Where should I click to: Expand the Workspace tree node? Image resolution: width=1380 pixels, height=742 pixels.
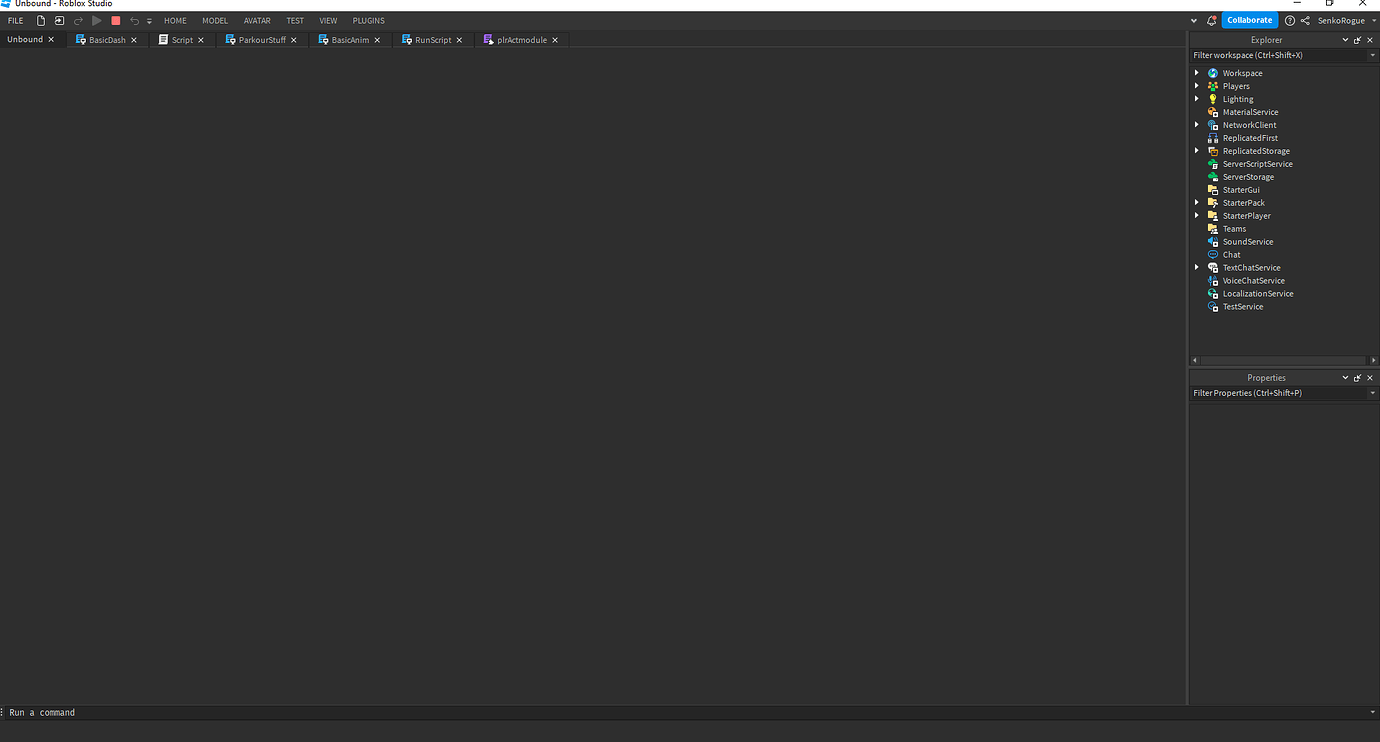tap(1197, 73)
